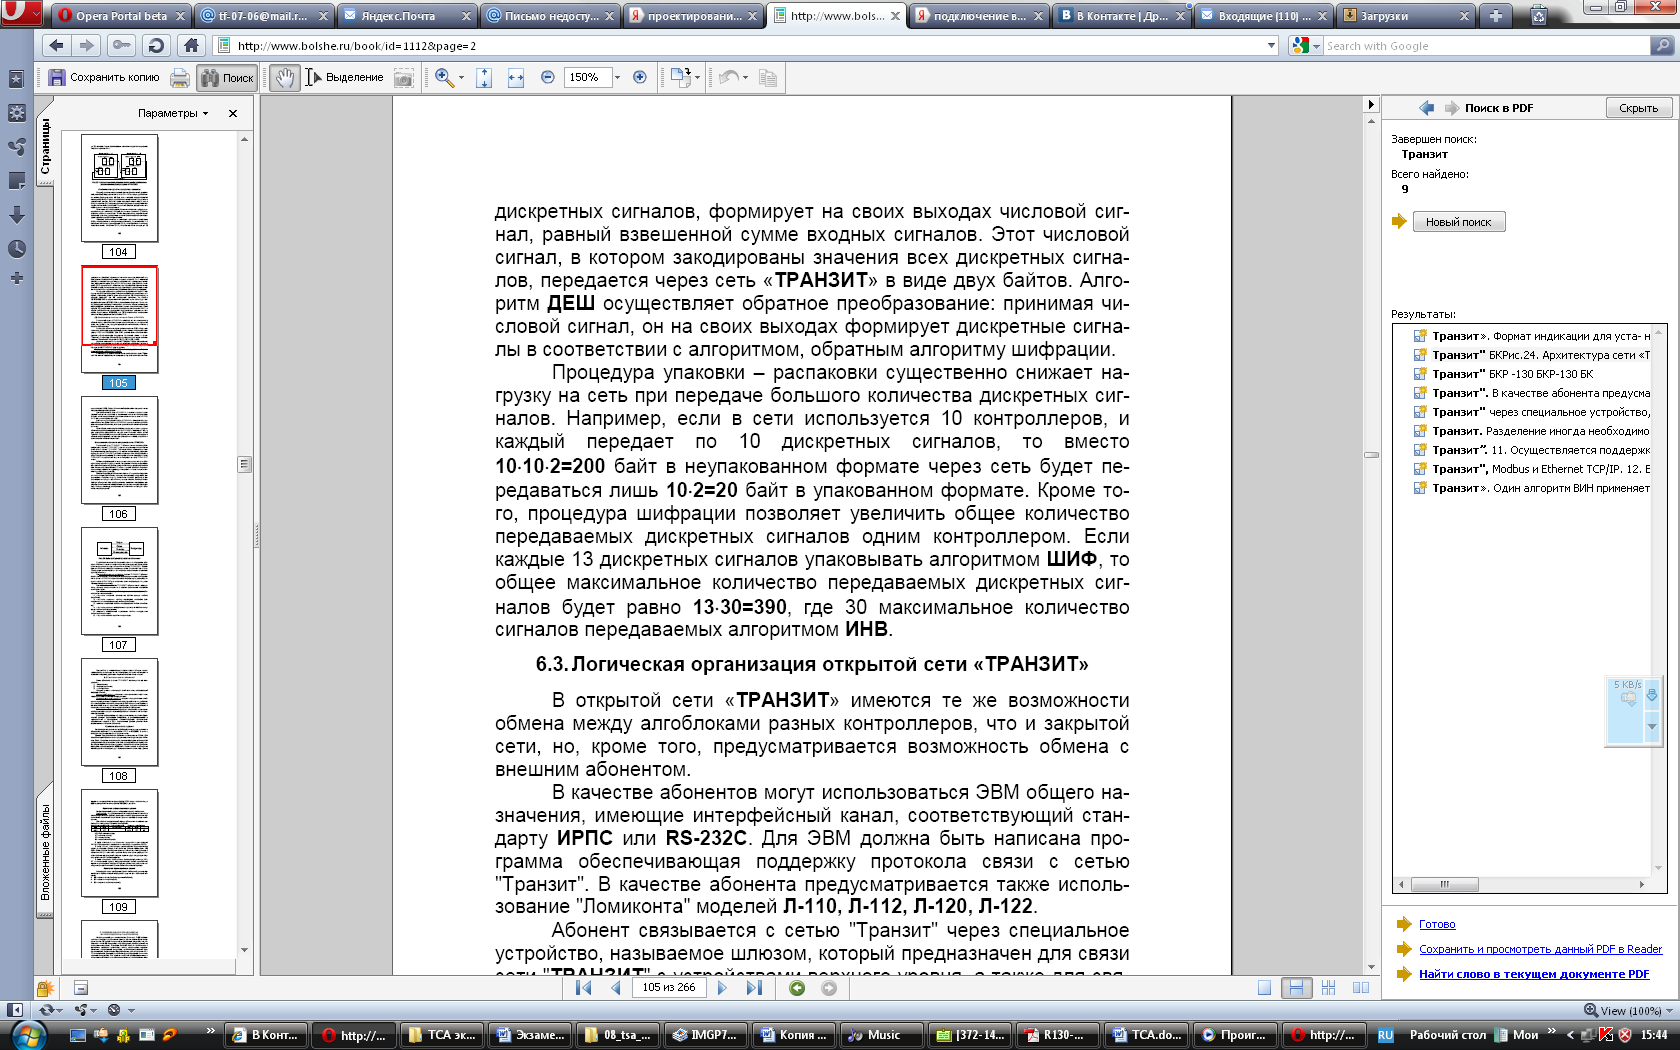Select continuous facing layout icon
Image resolution: width=1680 pixels, height=1050 pixels.
point(1328,988)
